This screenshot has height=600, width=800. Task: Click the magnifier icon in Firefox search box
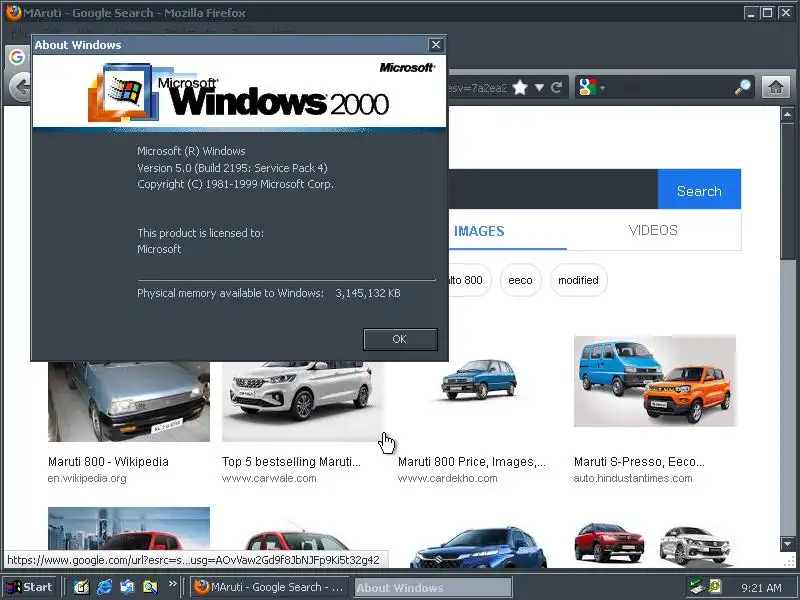pos(742,88)
